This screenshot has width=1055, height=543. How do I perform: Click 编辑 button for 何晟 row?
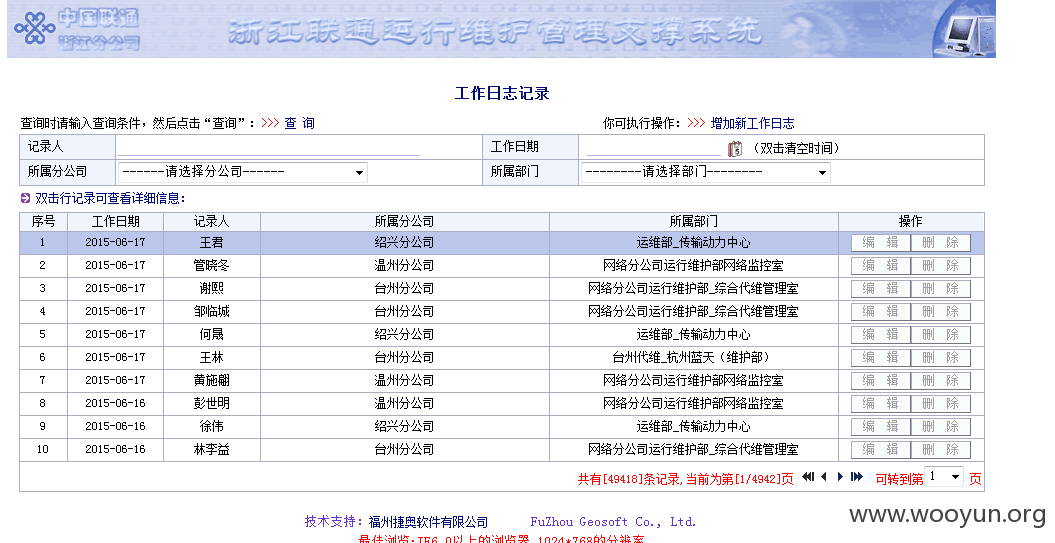tap(881, 334)
